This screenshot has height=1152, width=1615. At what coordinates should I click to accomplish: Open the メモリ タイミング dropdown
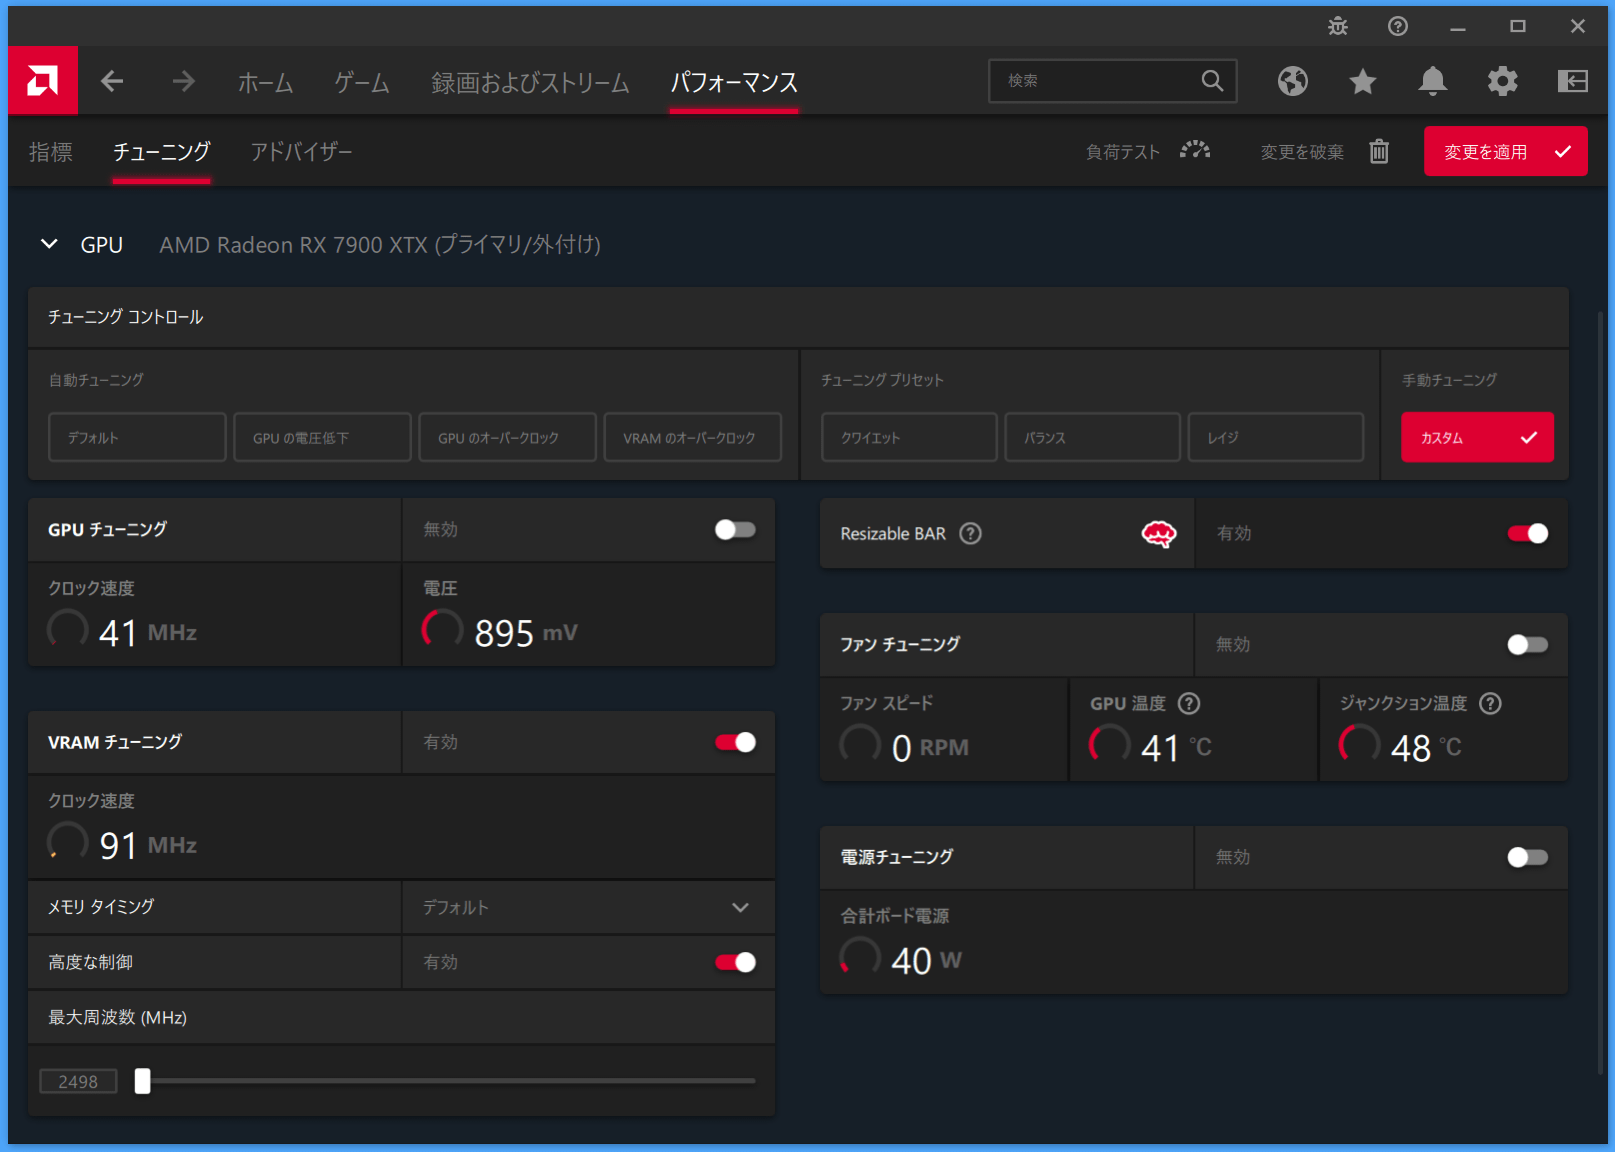coord(588,907)
